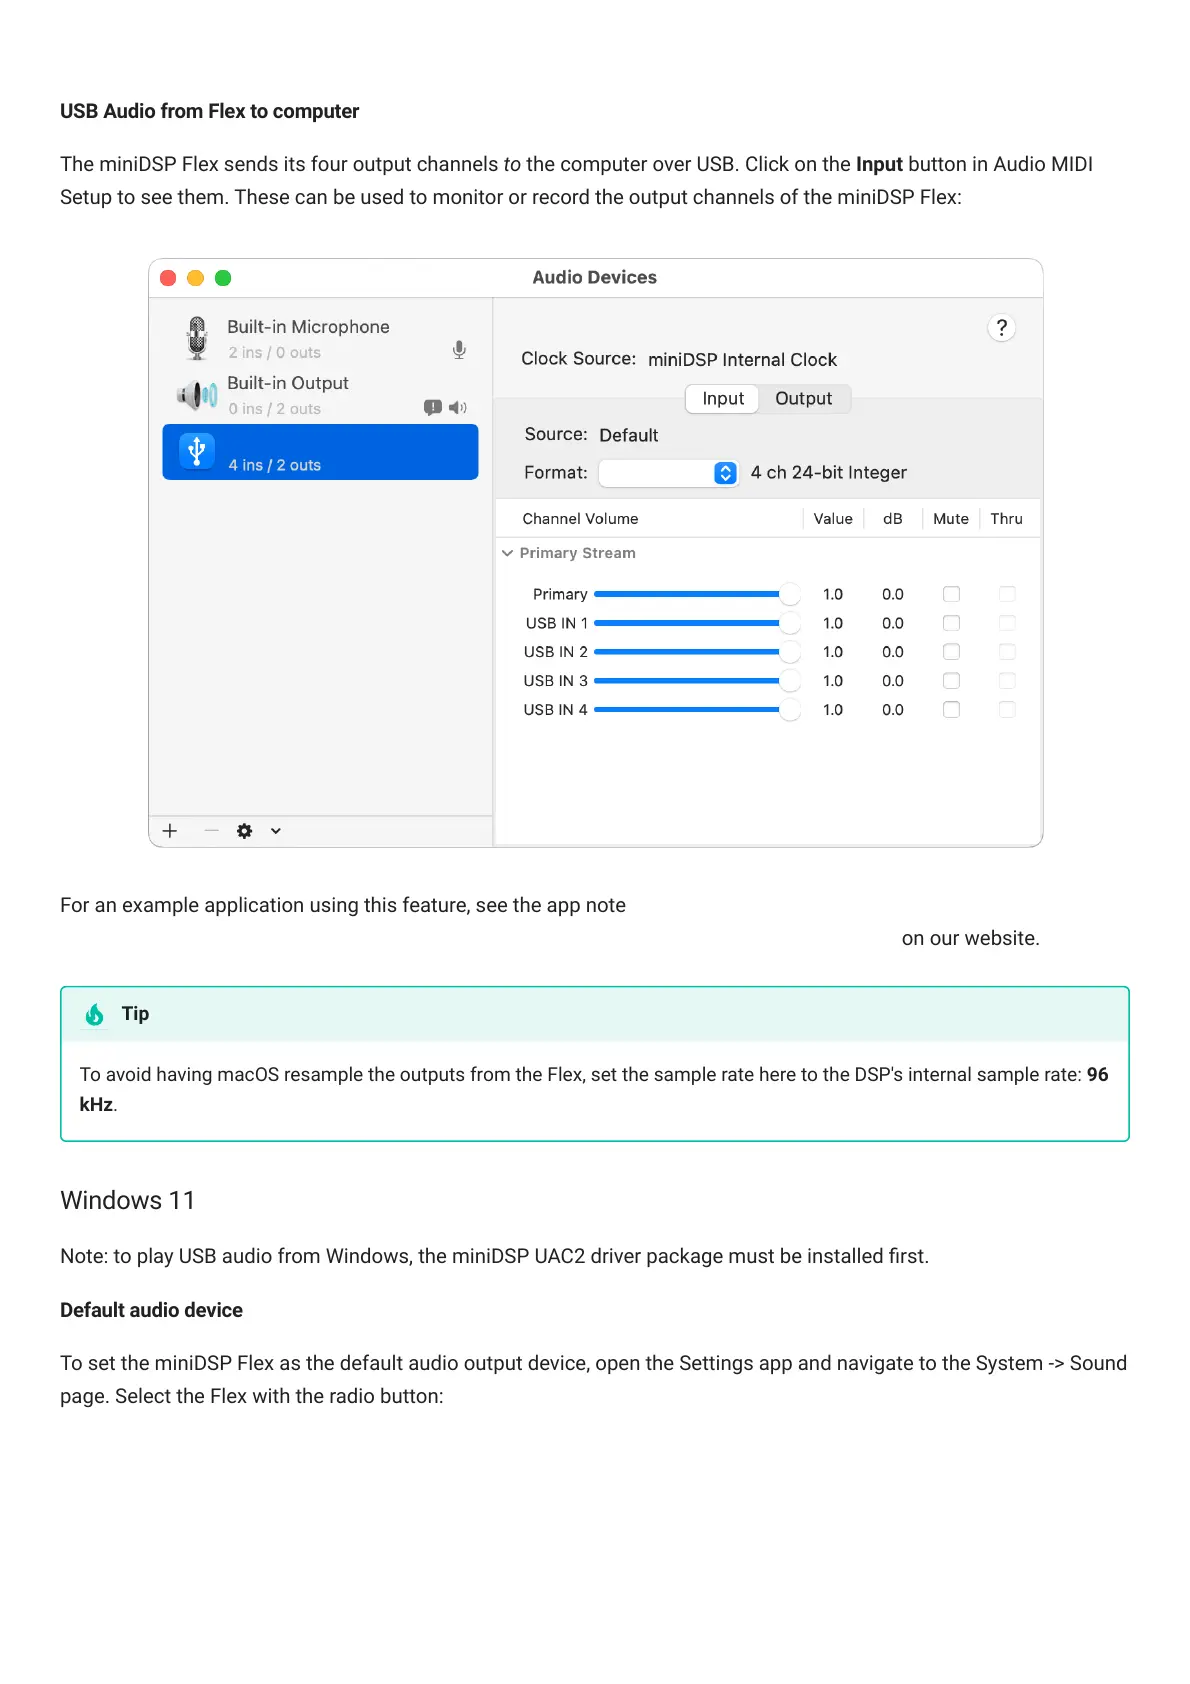This screenshot has width=1190, height=1684.
Task: Toggle Thru for USB IN 4
Action: (x=1007, y=710)
